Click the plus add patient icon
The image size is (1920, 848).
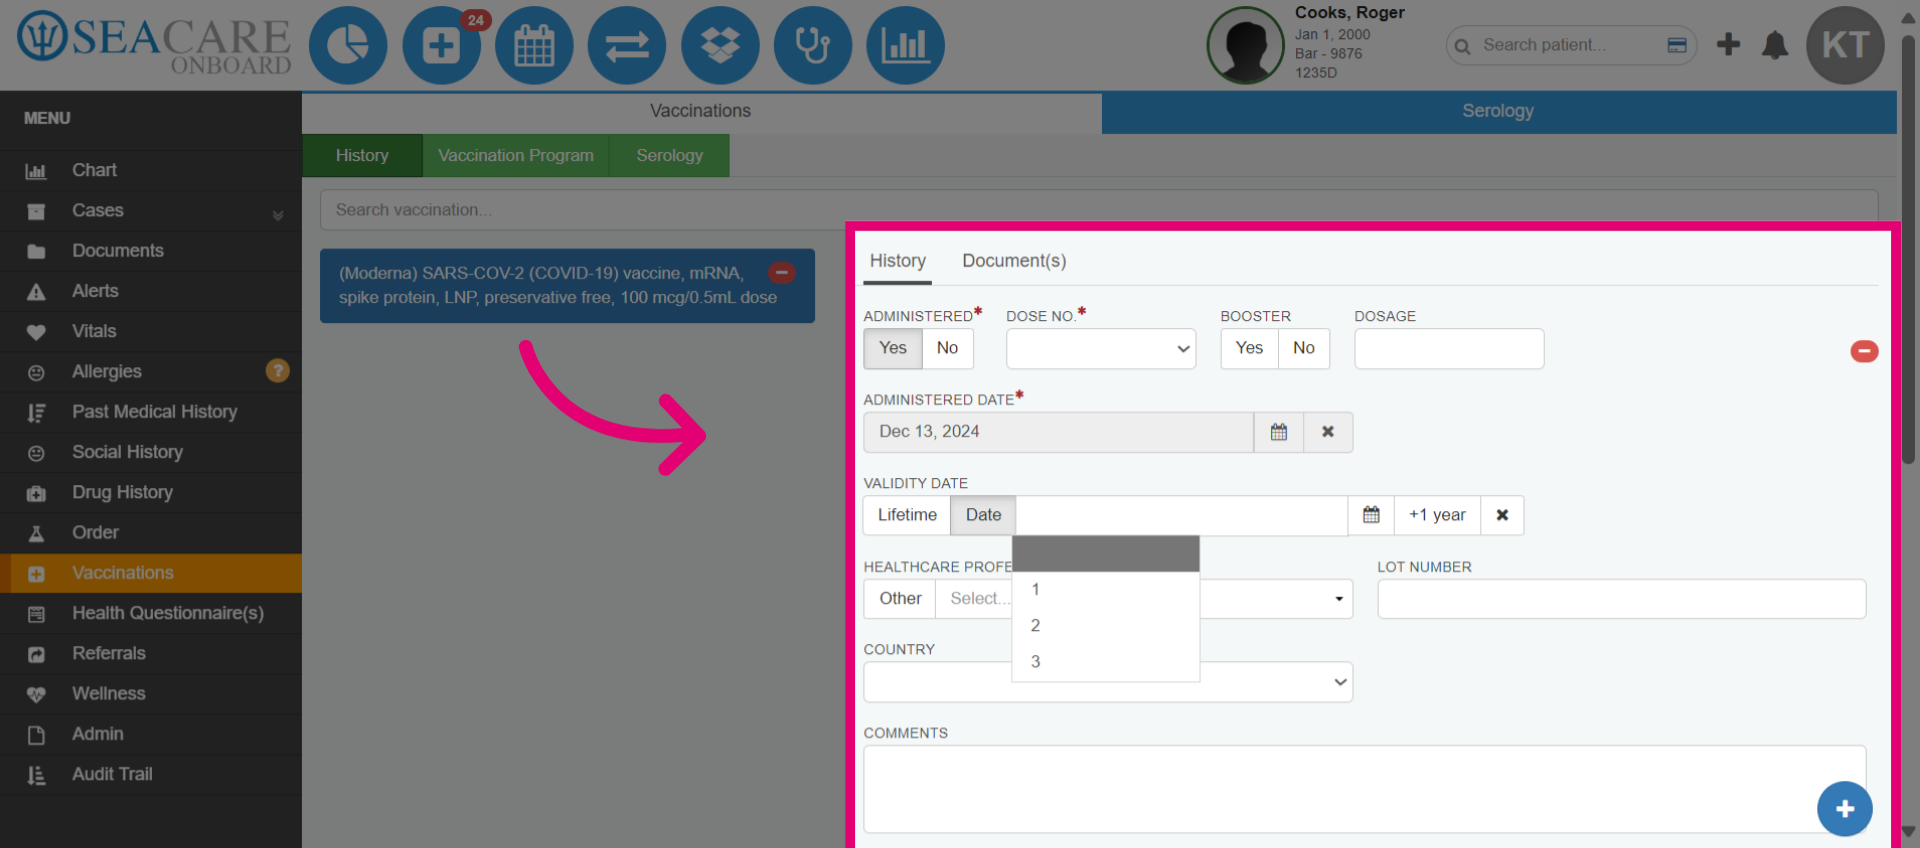click(x=1728, y=44)
